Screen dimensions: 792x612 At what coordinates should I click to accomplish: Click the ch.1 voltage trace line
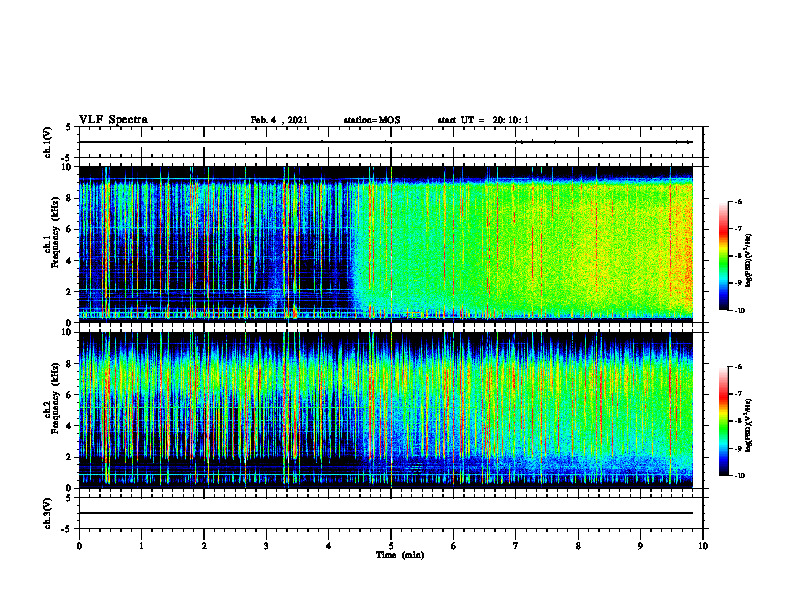tap(386, 142)
